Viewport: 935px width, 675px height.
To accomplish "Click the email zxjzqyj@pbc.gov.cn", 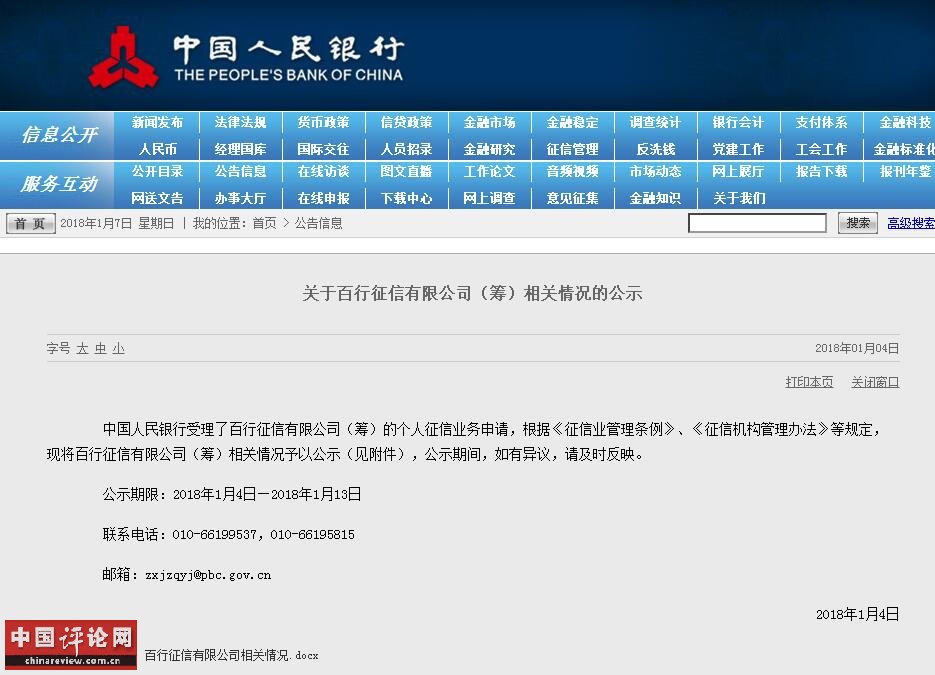I will [x=208, y=575].
